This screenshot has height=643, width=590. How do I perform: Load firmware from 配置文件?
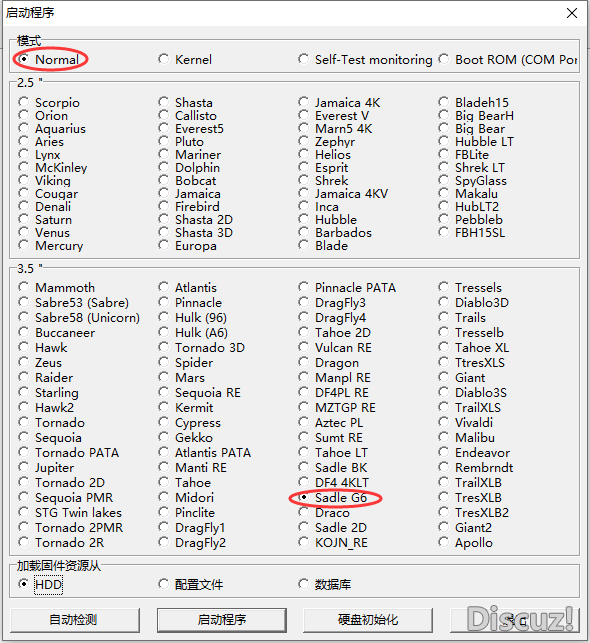point(164,584)
